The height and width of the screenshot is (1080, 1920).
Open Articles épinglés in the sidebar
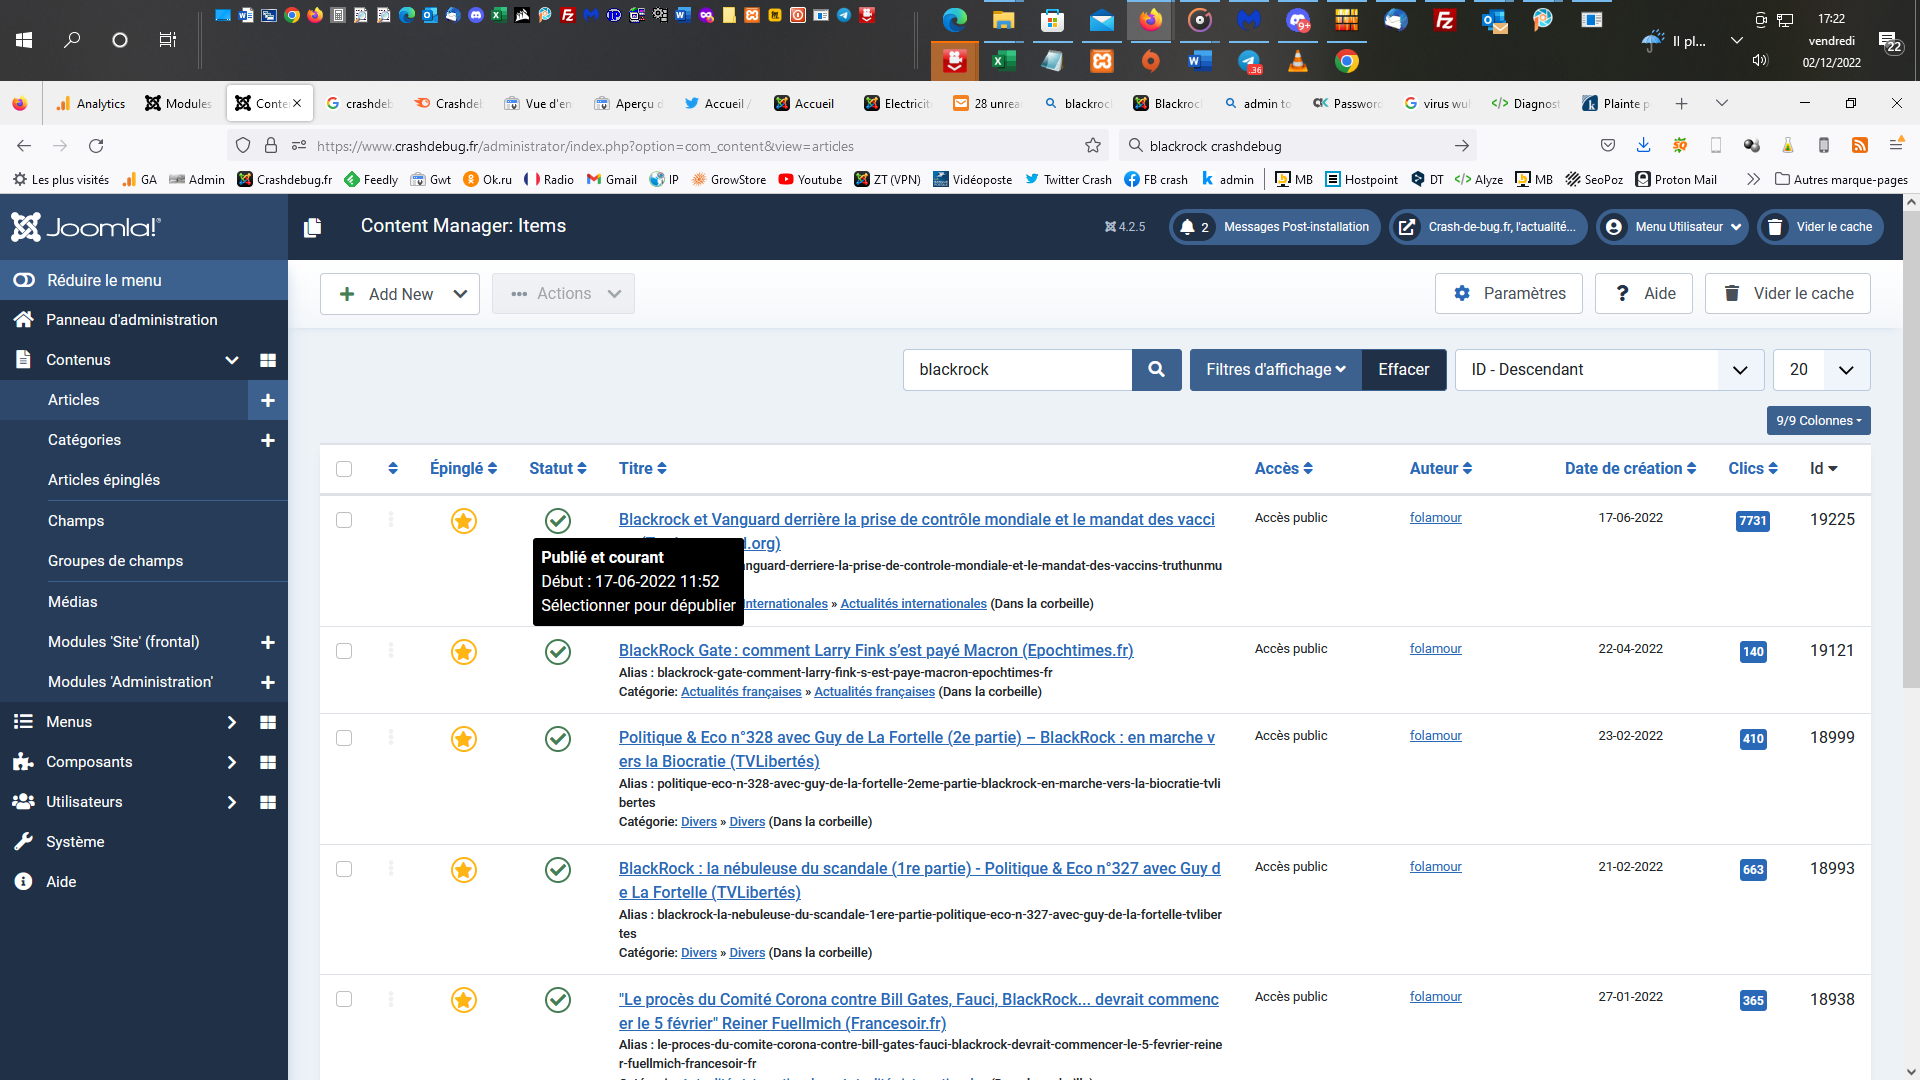coord(104,480)
